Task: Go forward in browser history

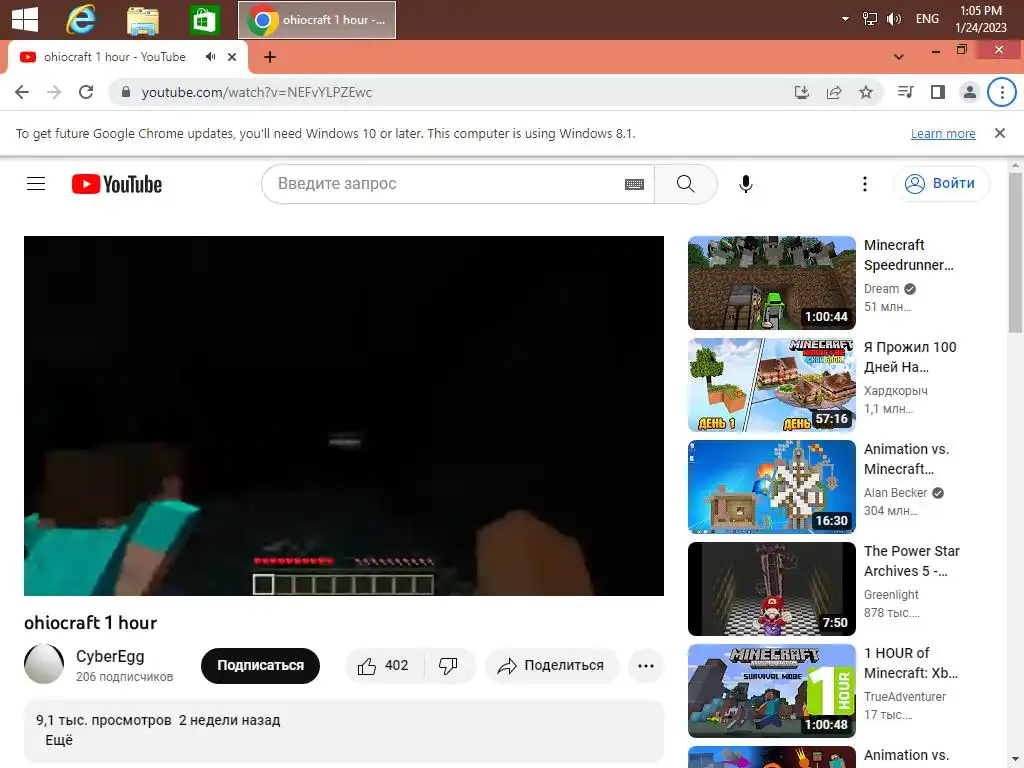Action: pos(54,92)
